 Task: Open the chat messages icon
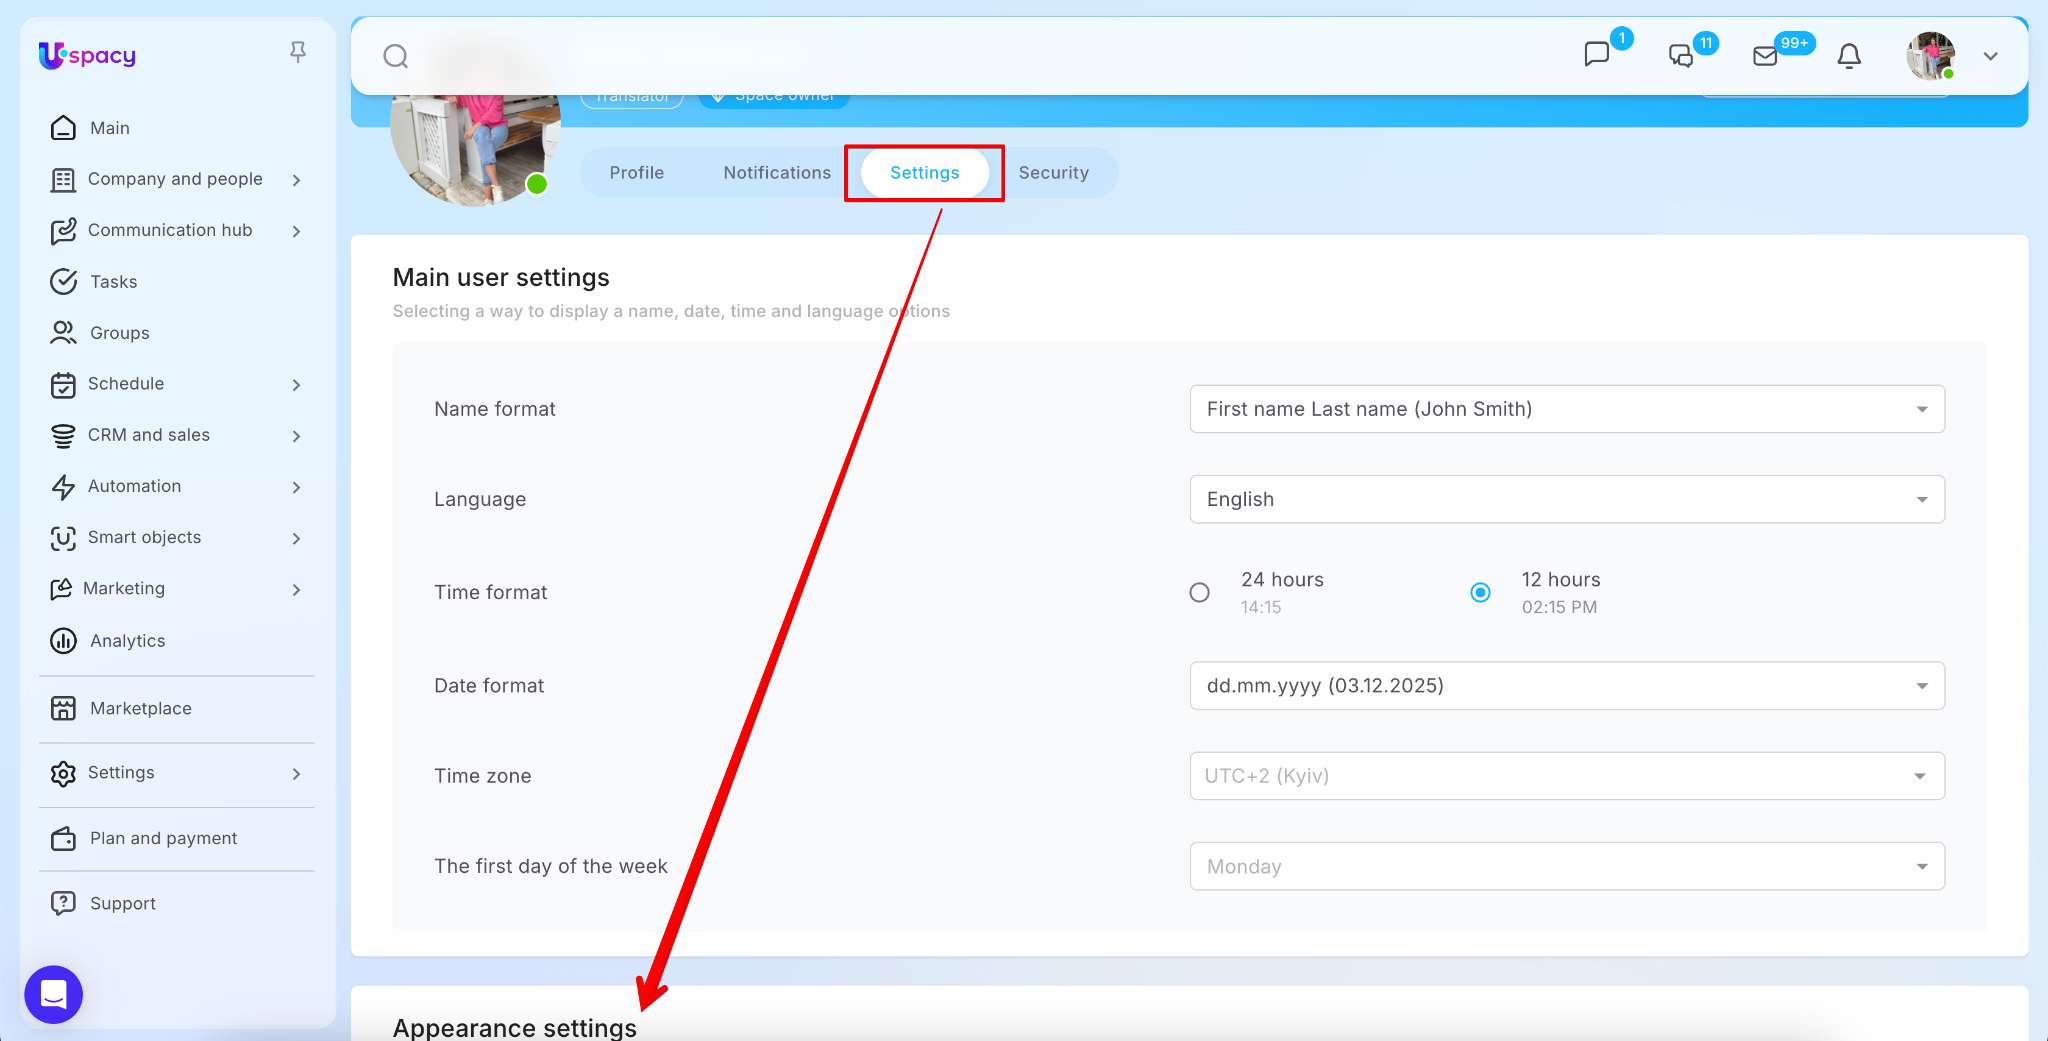[x=1597, y=55]
